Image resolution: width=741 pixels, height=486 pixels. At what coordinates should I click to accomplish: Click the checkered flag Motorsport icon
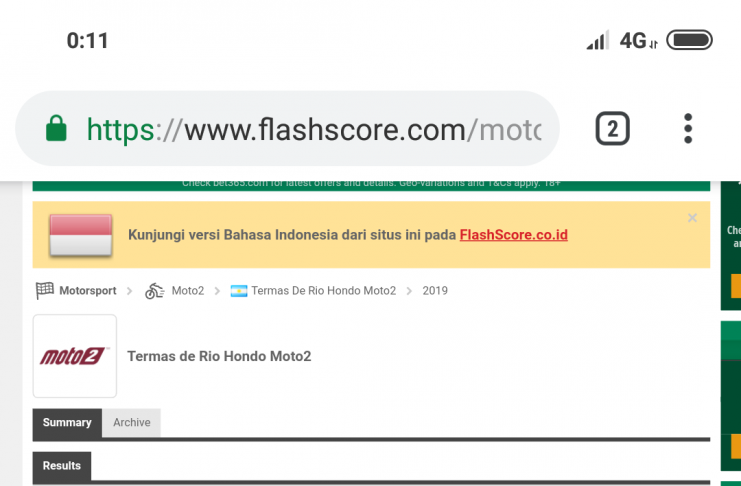pos(44,291)
